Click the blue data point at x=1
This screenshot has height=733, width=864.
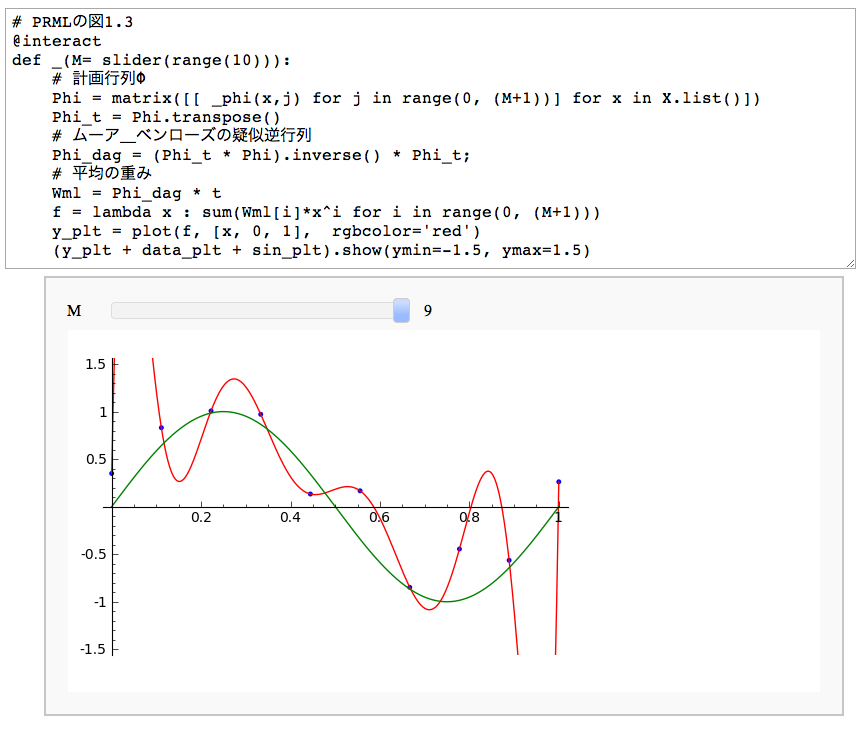click(x=558, y=482)
